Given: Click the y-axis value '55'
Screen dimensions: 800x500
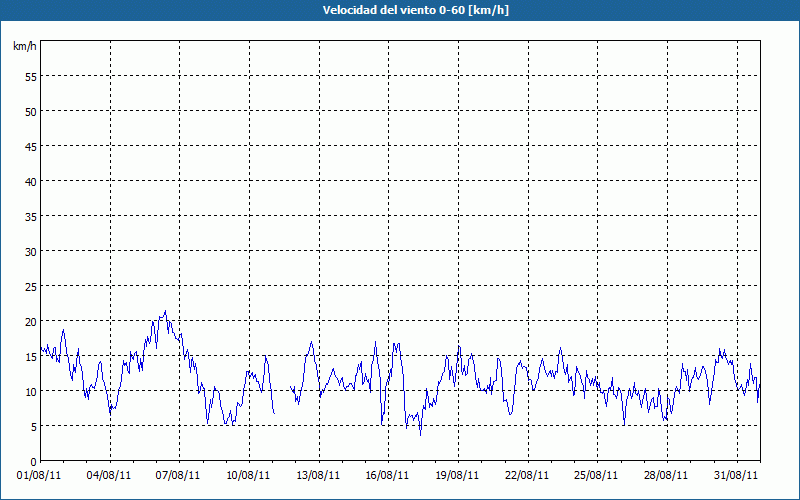Looking at the screenshot, I should (x=31, y=77).
